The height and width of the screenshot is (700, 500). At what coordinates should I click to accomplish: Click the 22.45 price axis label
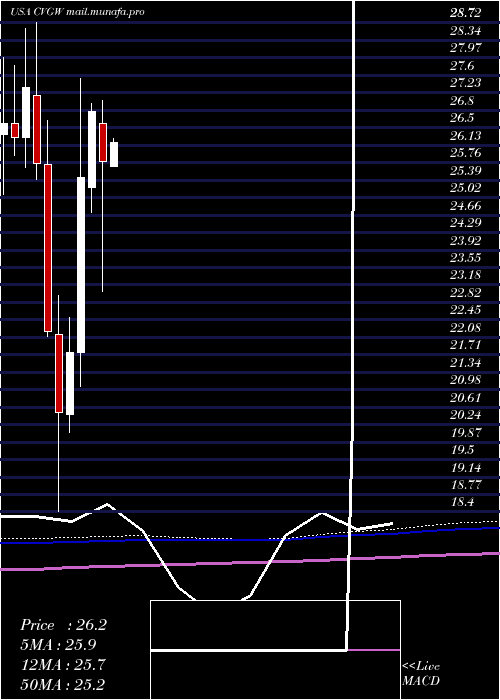point(466,311)
